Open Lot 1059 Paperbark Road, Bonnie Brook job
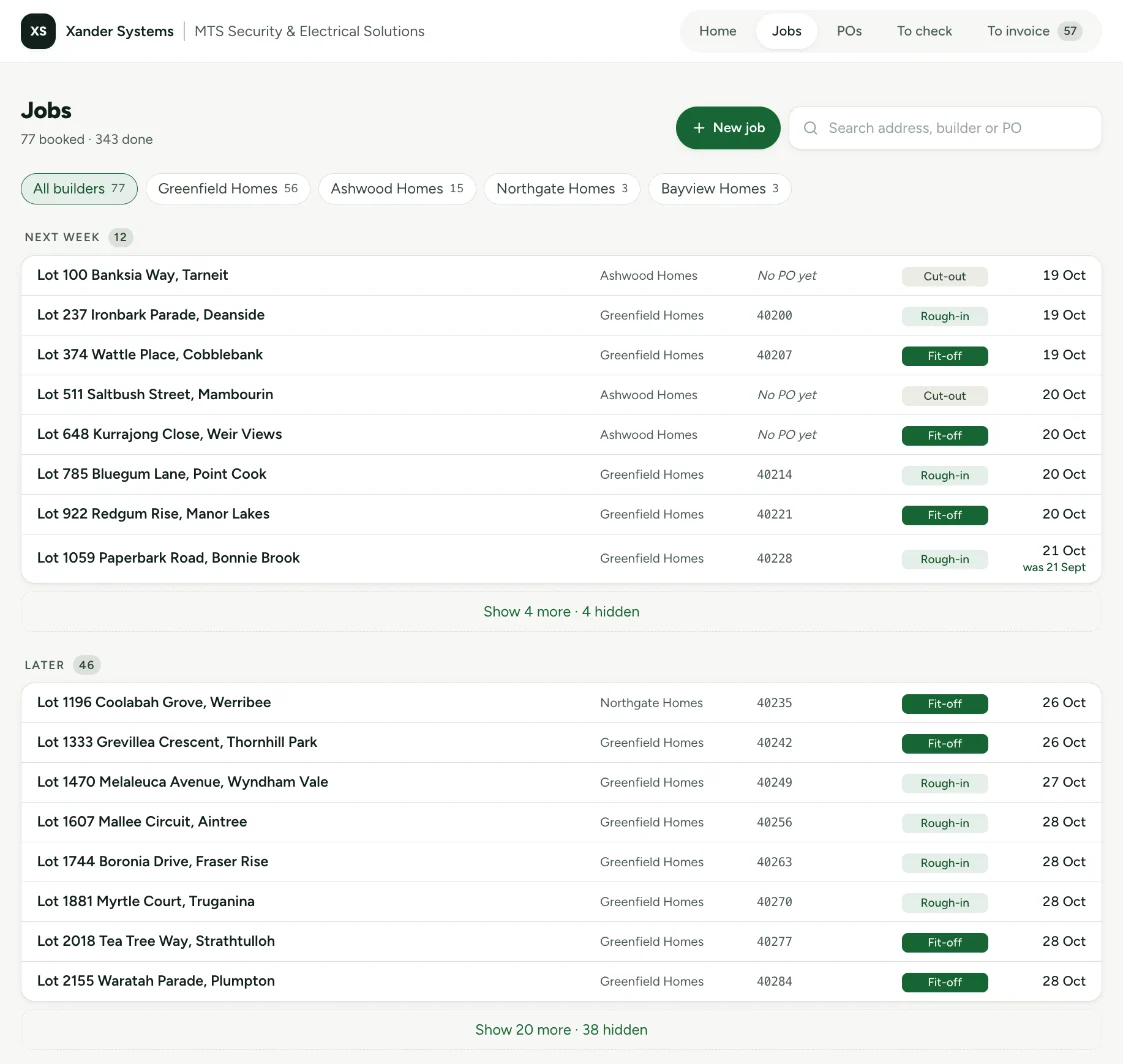The height and width of the screenshot is (1064, 1123). 562,558
